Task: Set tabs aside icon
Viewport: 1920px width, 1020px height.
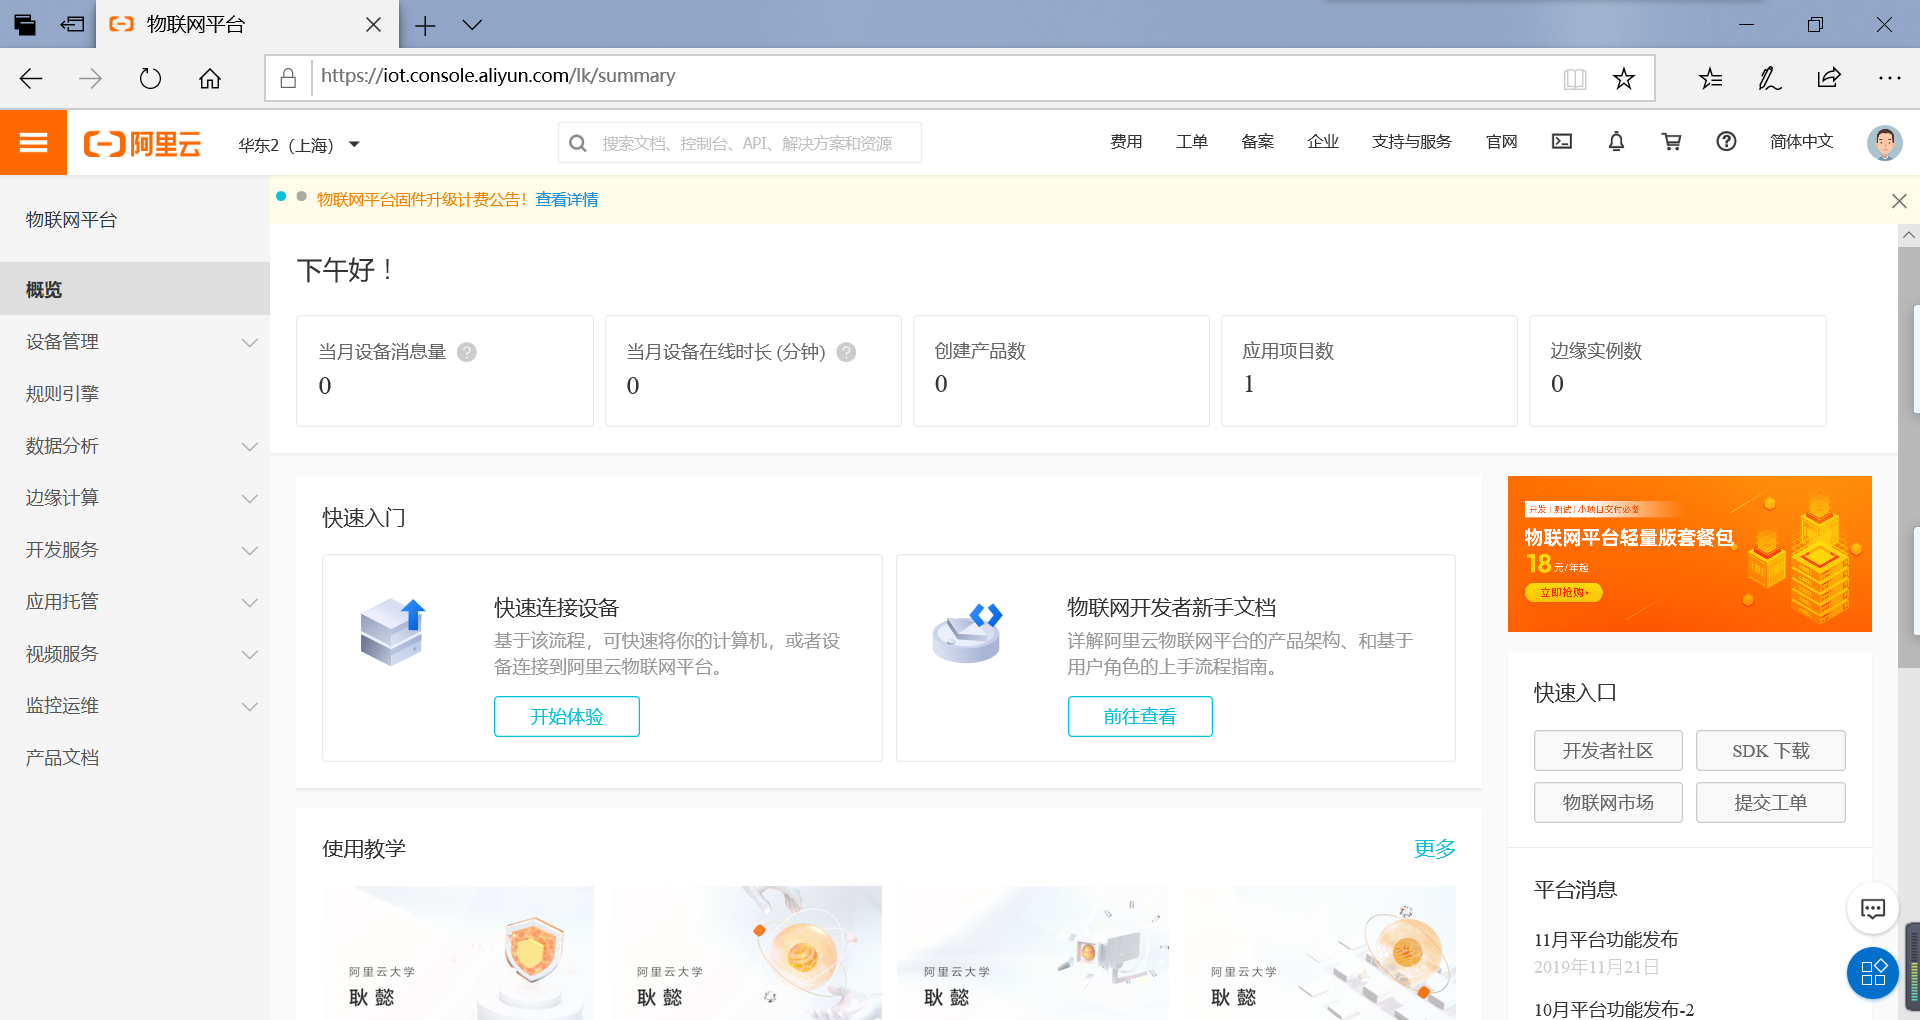Action: [x=73, y=25]
